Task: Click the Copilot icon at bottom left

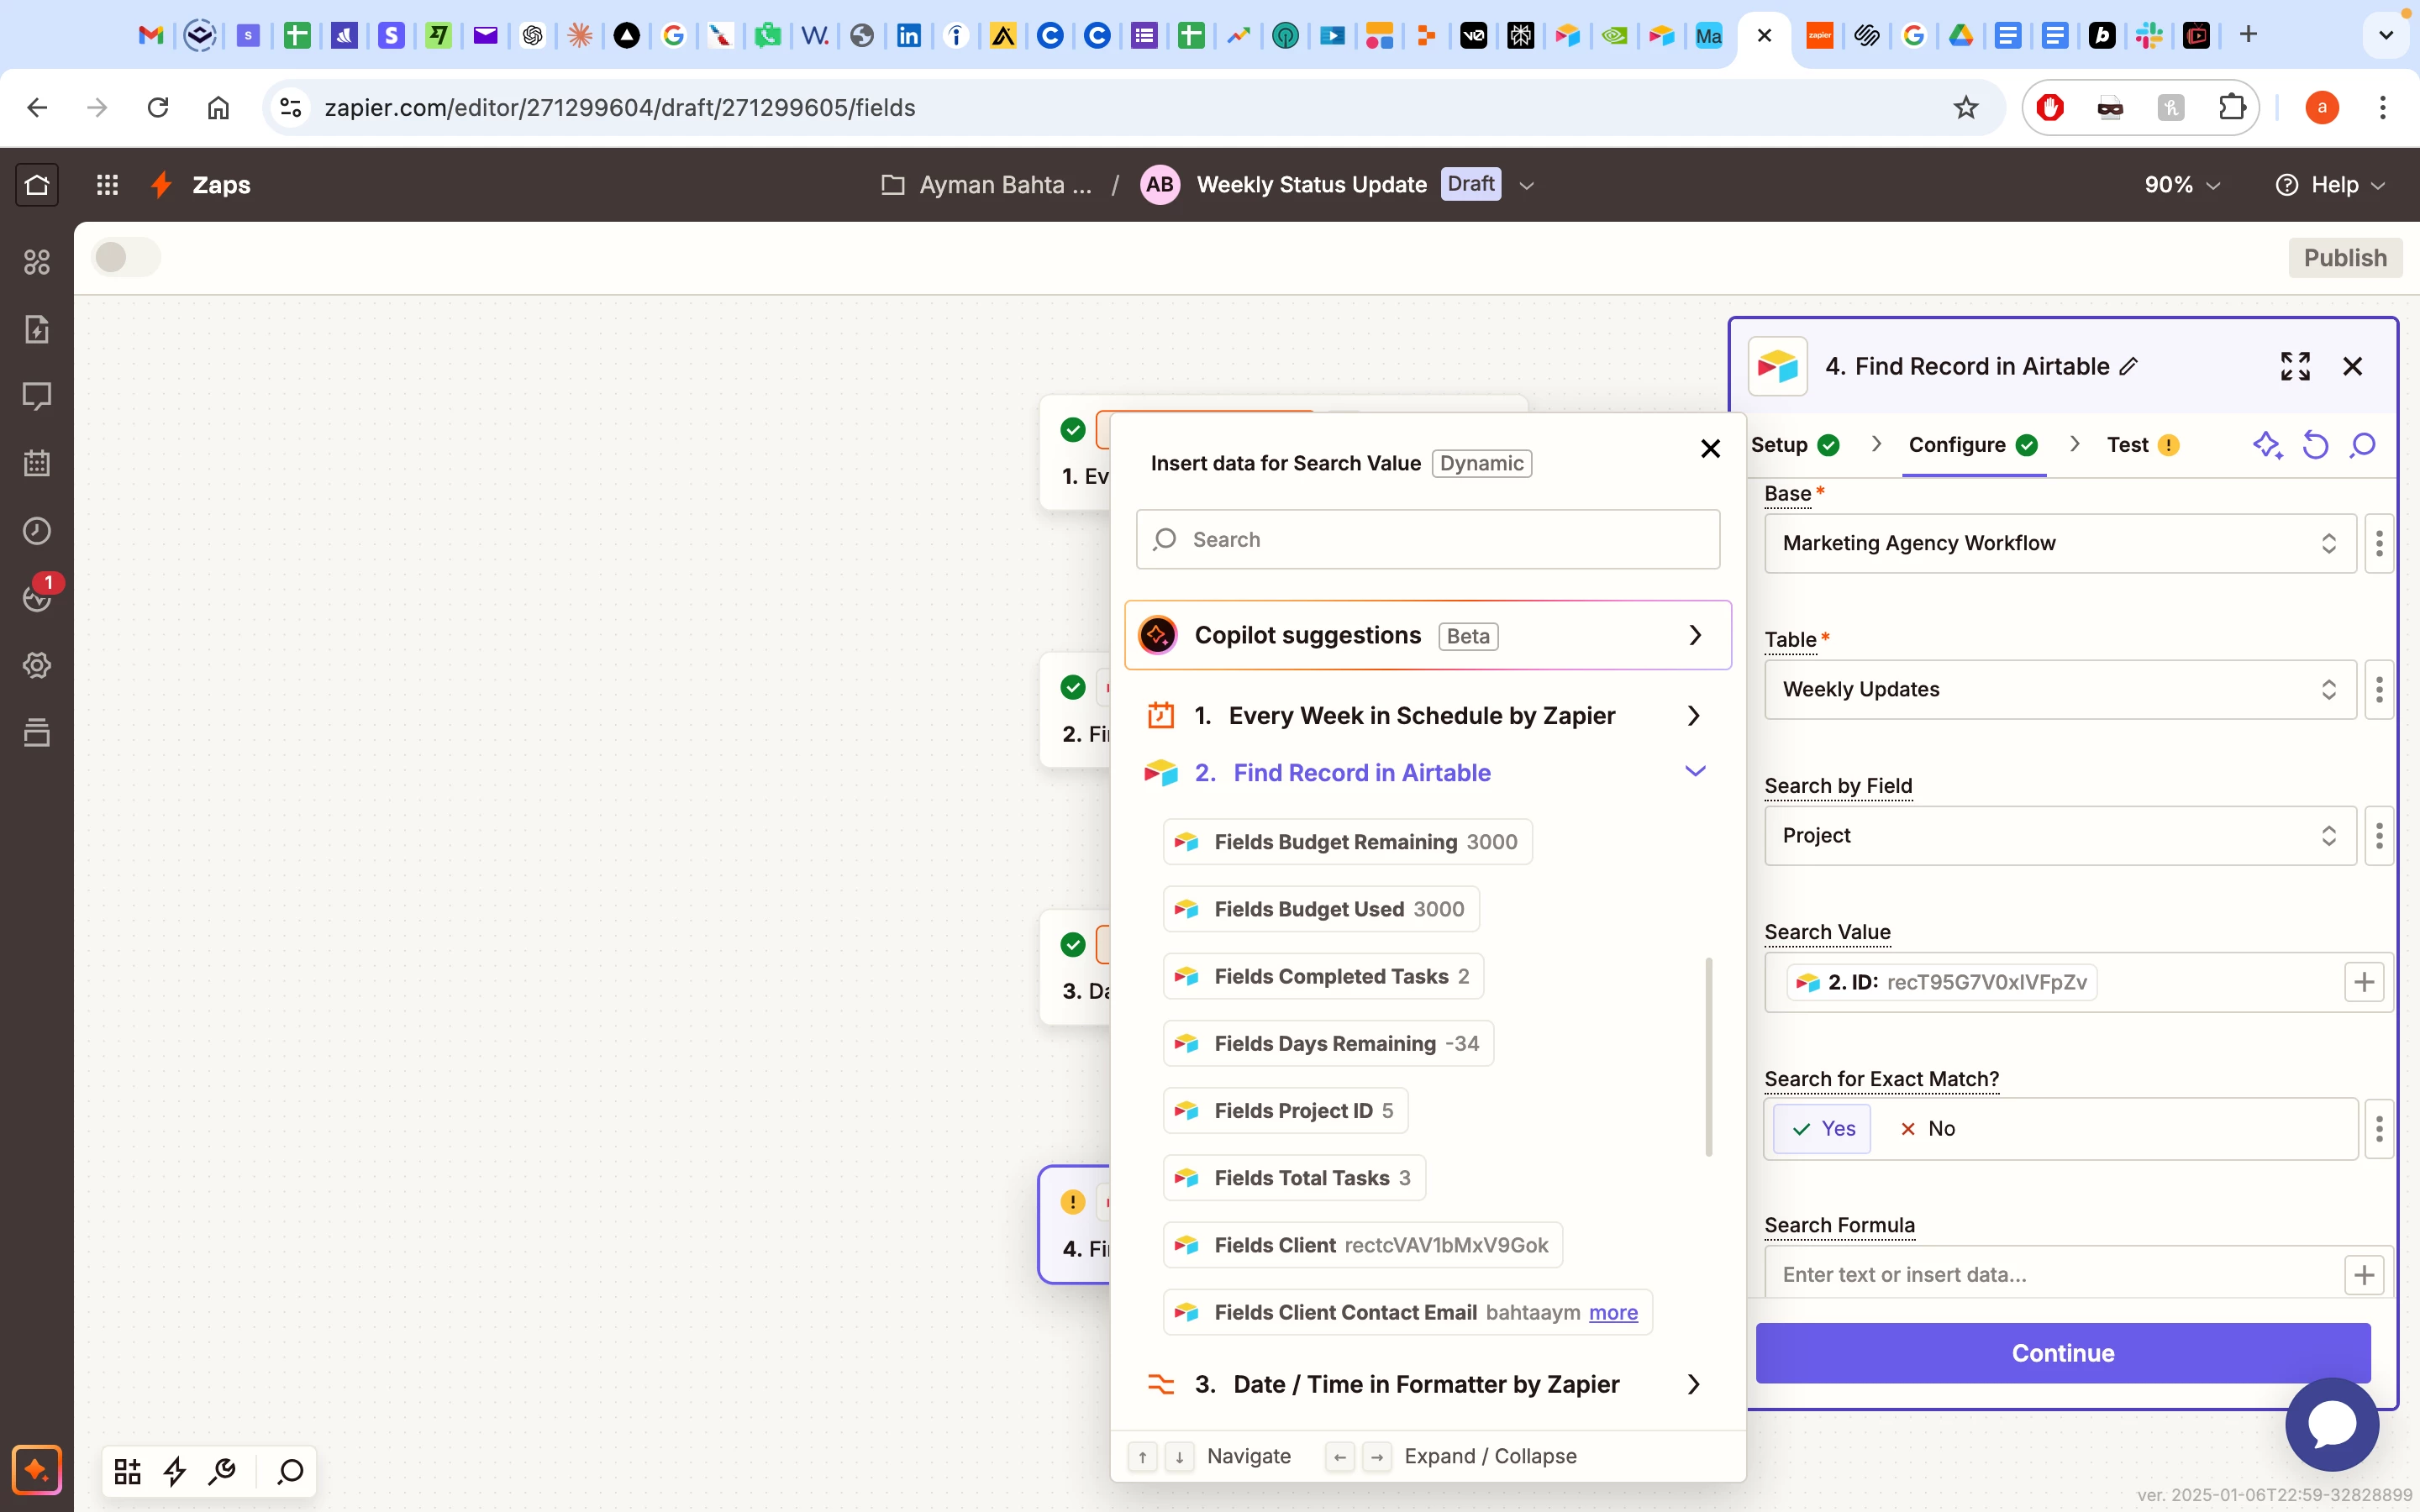Action: [37, 1469]
